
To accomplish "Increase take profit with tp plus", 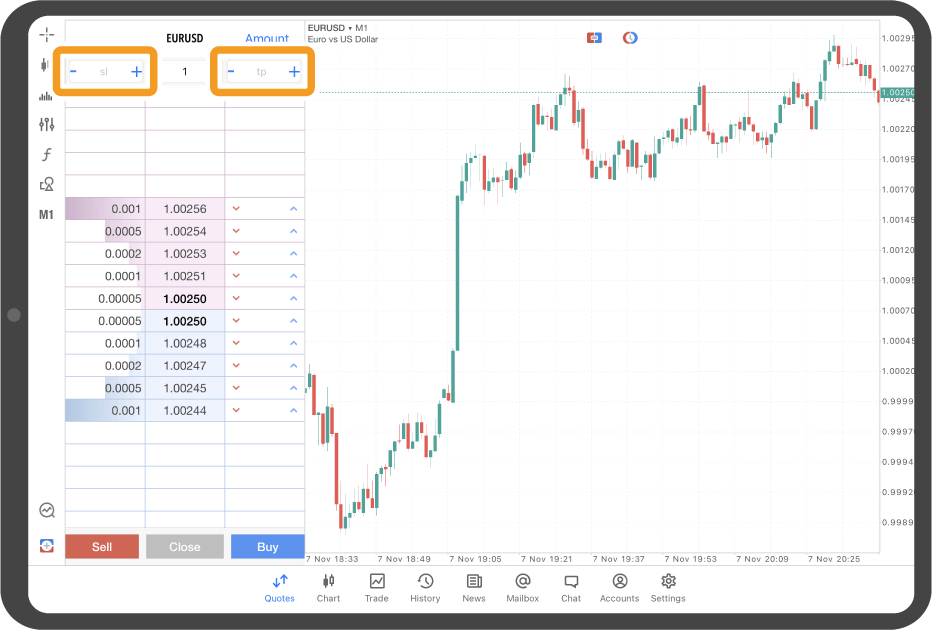I will tap(294, 72).
